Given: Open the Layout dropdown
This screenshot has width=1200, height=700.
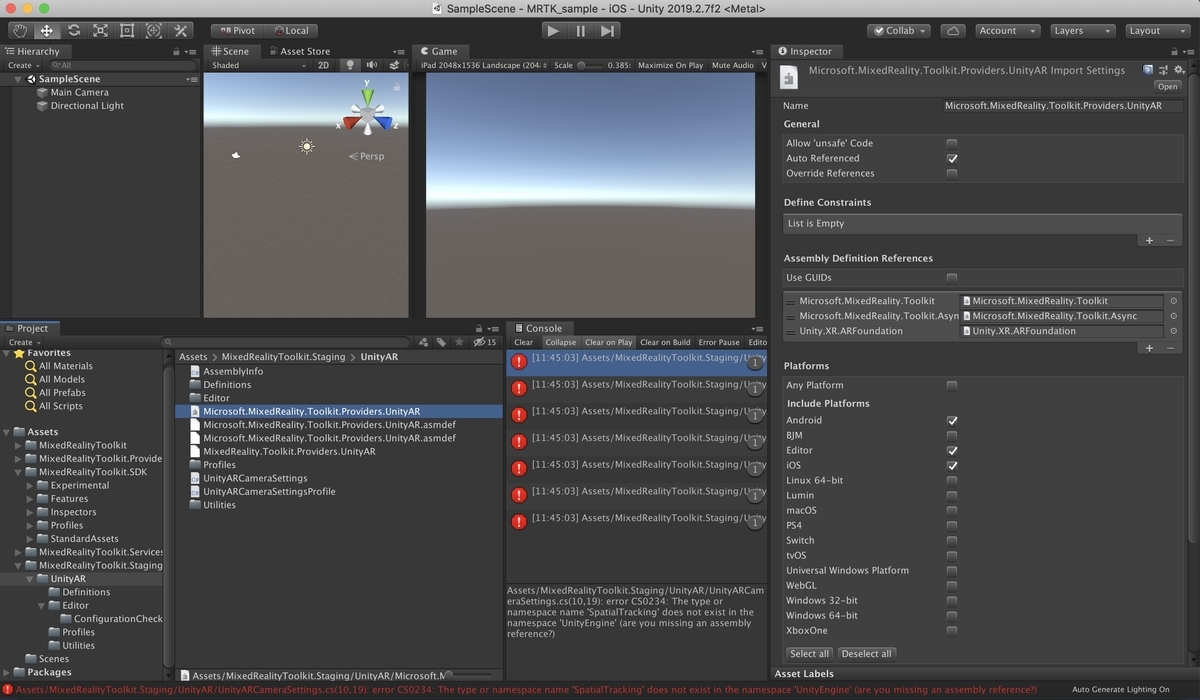Looking at the screenshot, I should click(x=1158, y=31).
